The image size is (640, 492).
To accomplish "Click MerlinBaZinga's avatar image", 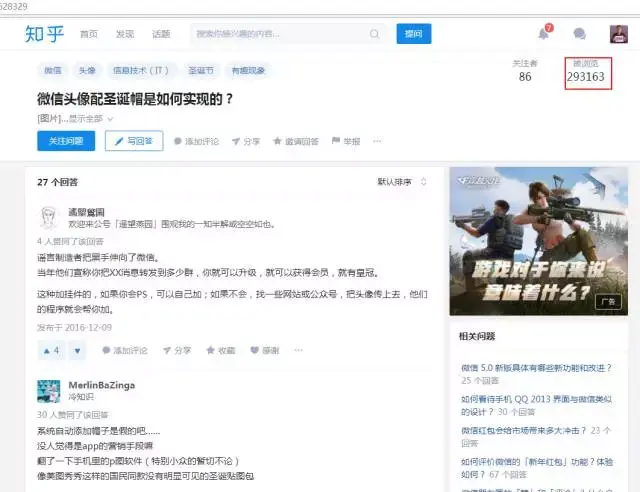I will click(49, 391).
